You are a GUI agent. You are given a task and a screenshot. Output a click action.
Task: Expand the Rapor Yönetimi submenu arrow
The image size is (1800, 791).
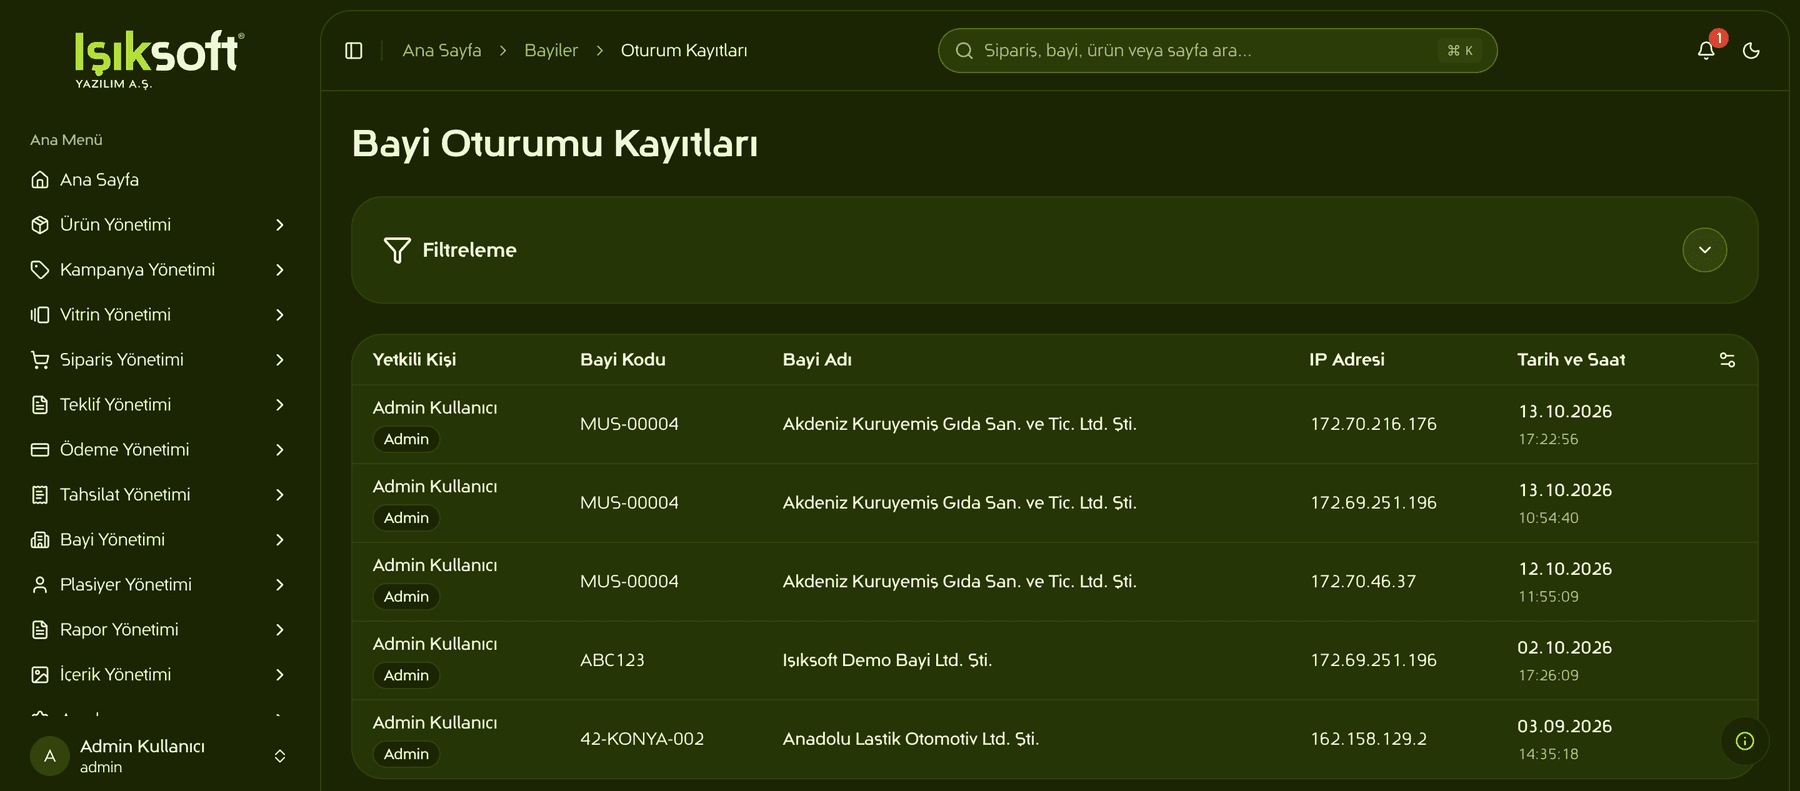coord(280,630)
